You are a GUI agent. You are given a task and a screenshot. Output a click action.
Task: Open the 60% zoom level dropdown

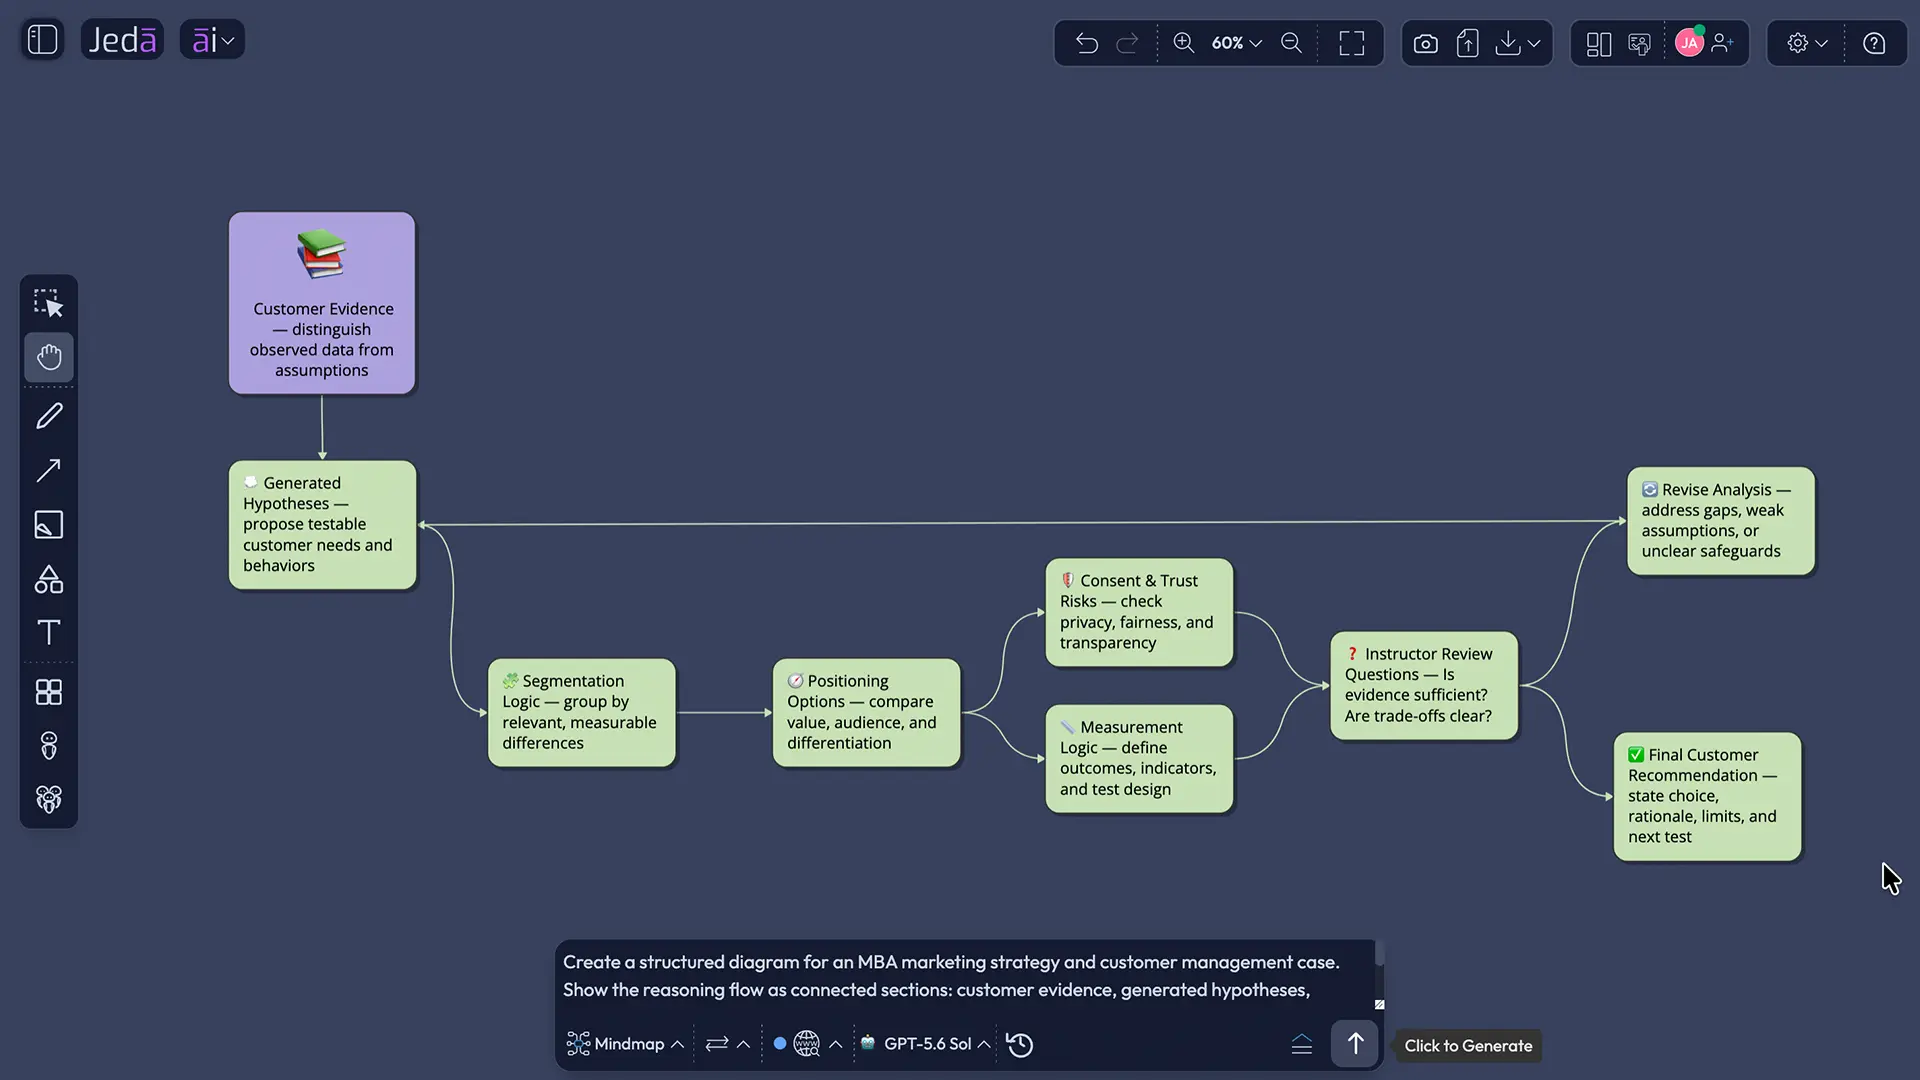[1237, 43]
